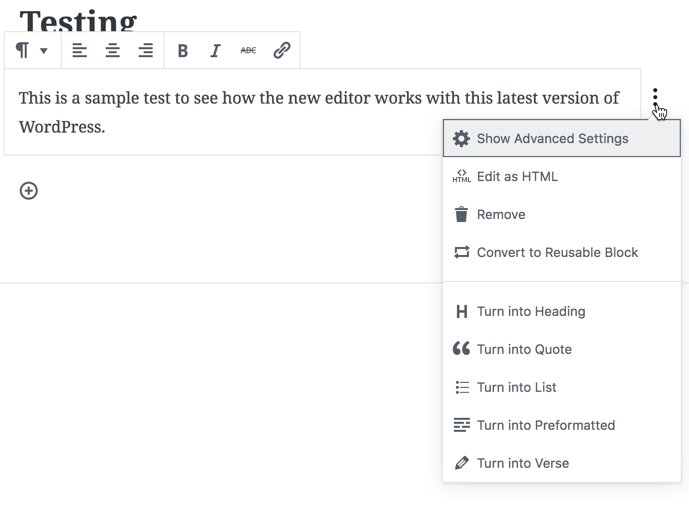Turn block into Heading
This screenshot has height=506, width=689.
pos(562,311)
